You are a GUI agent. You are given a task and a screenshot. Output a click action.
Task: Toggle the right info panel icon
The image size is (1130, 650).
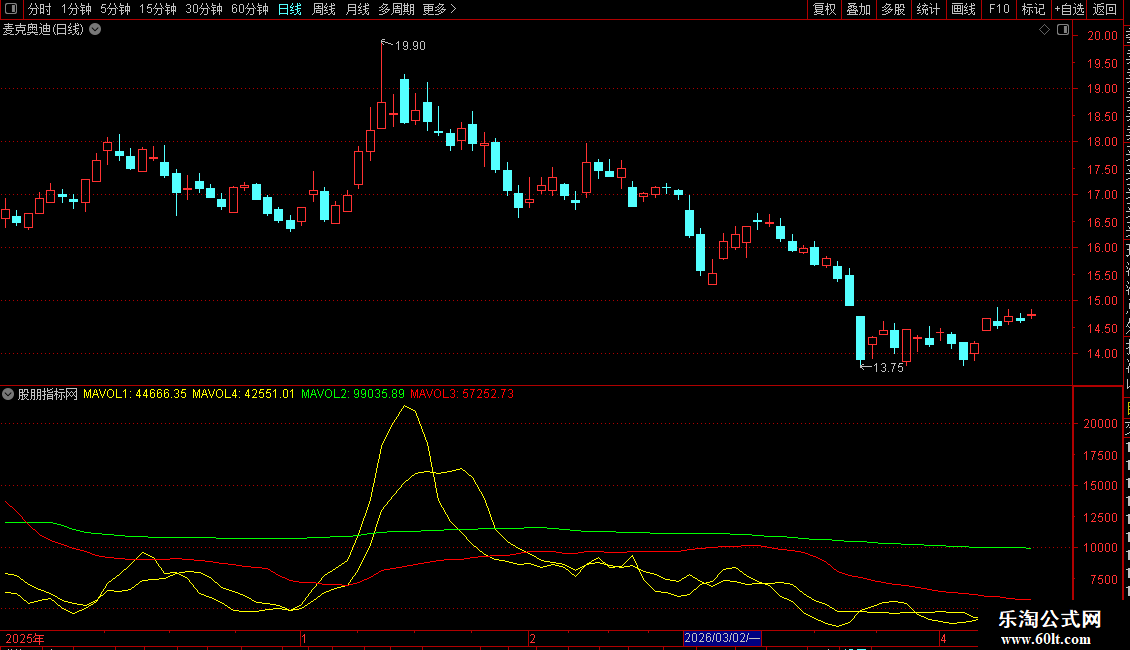point(1063,30)
